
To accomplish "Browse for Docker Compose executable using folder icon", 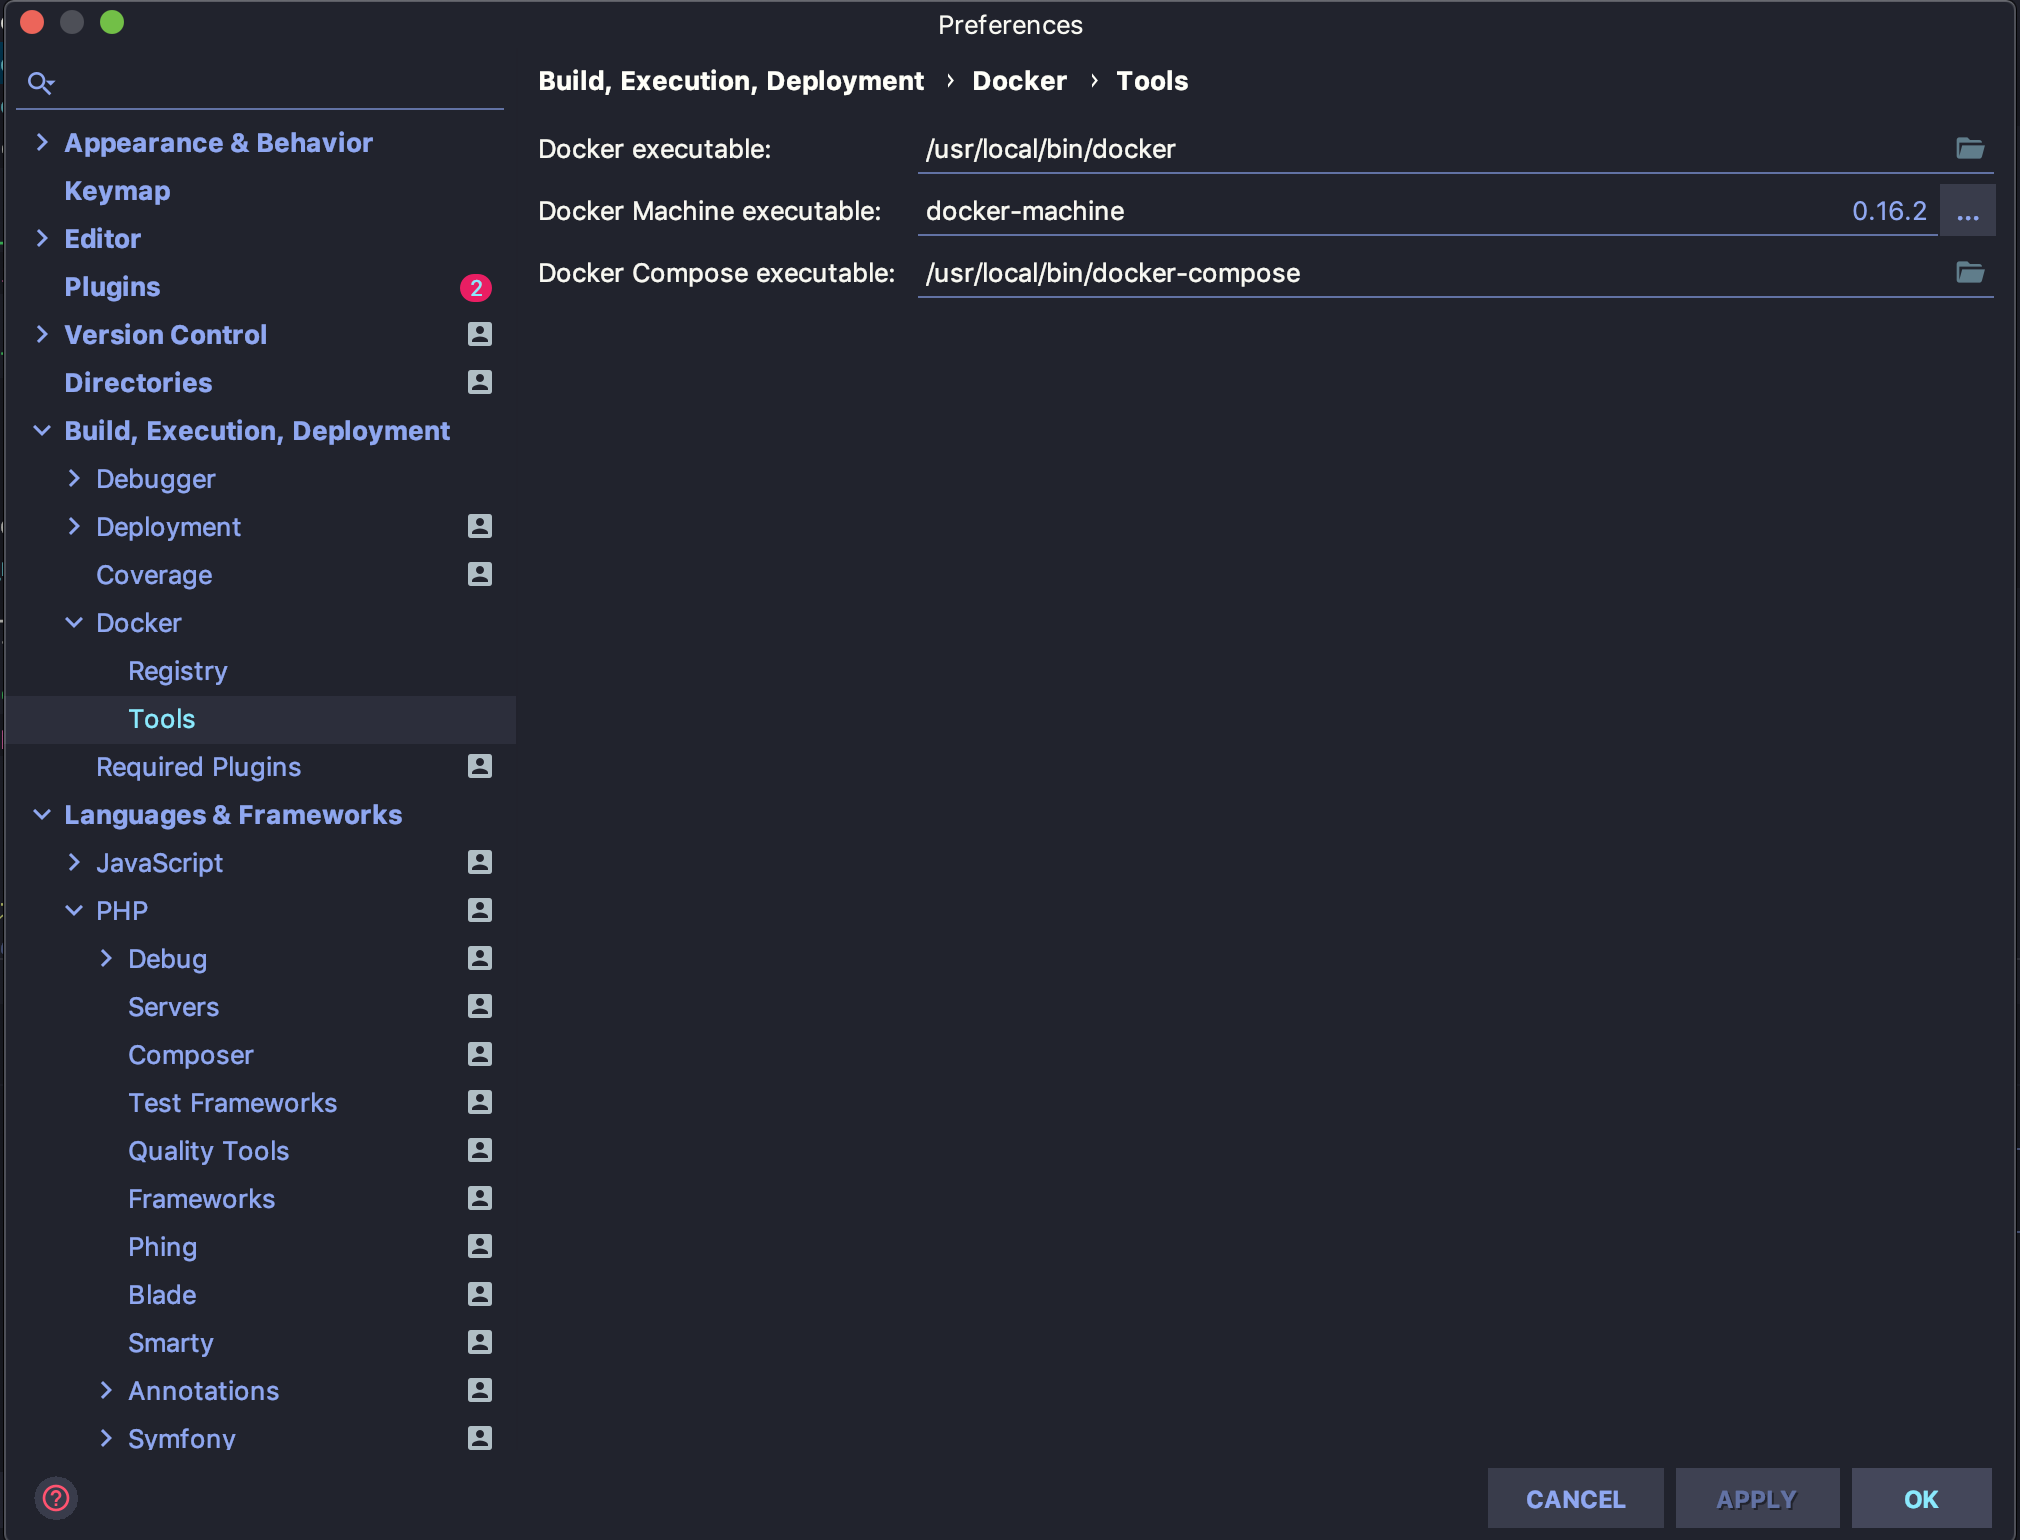I will point(1968,272).
